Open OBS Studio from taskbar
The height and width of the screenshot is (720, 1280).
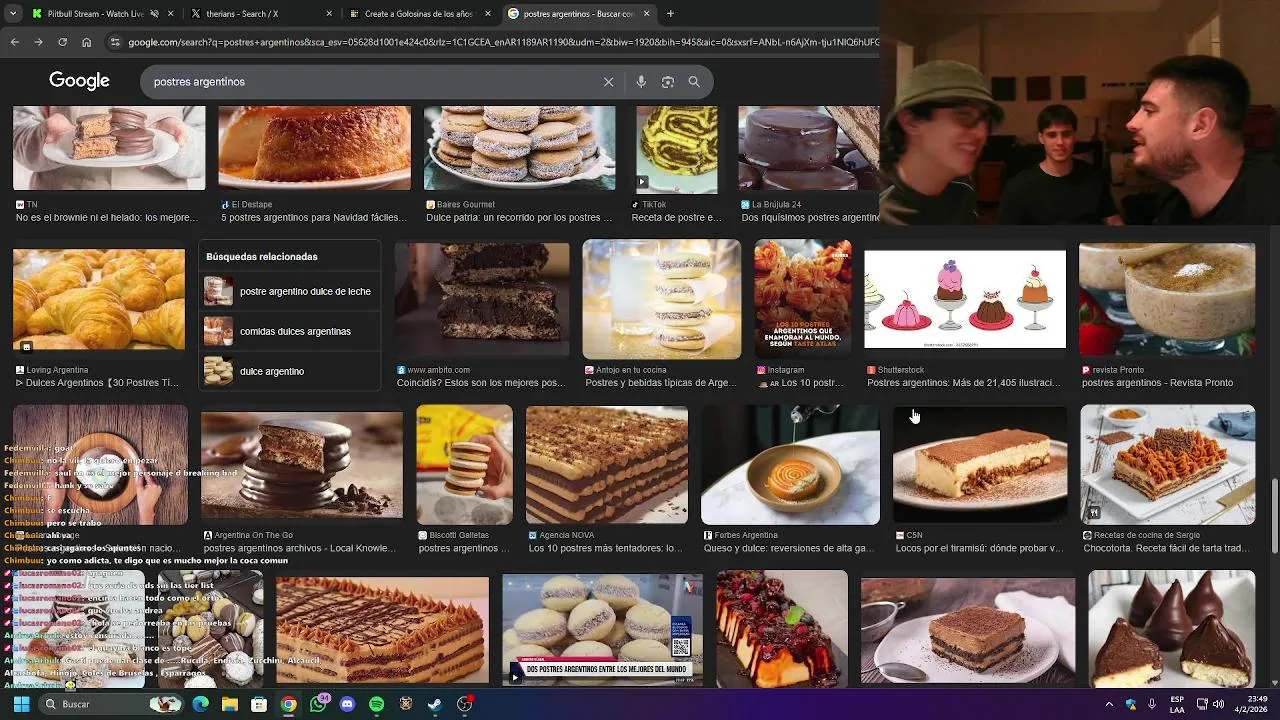(464, 704)
